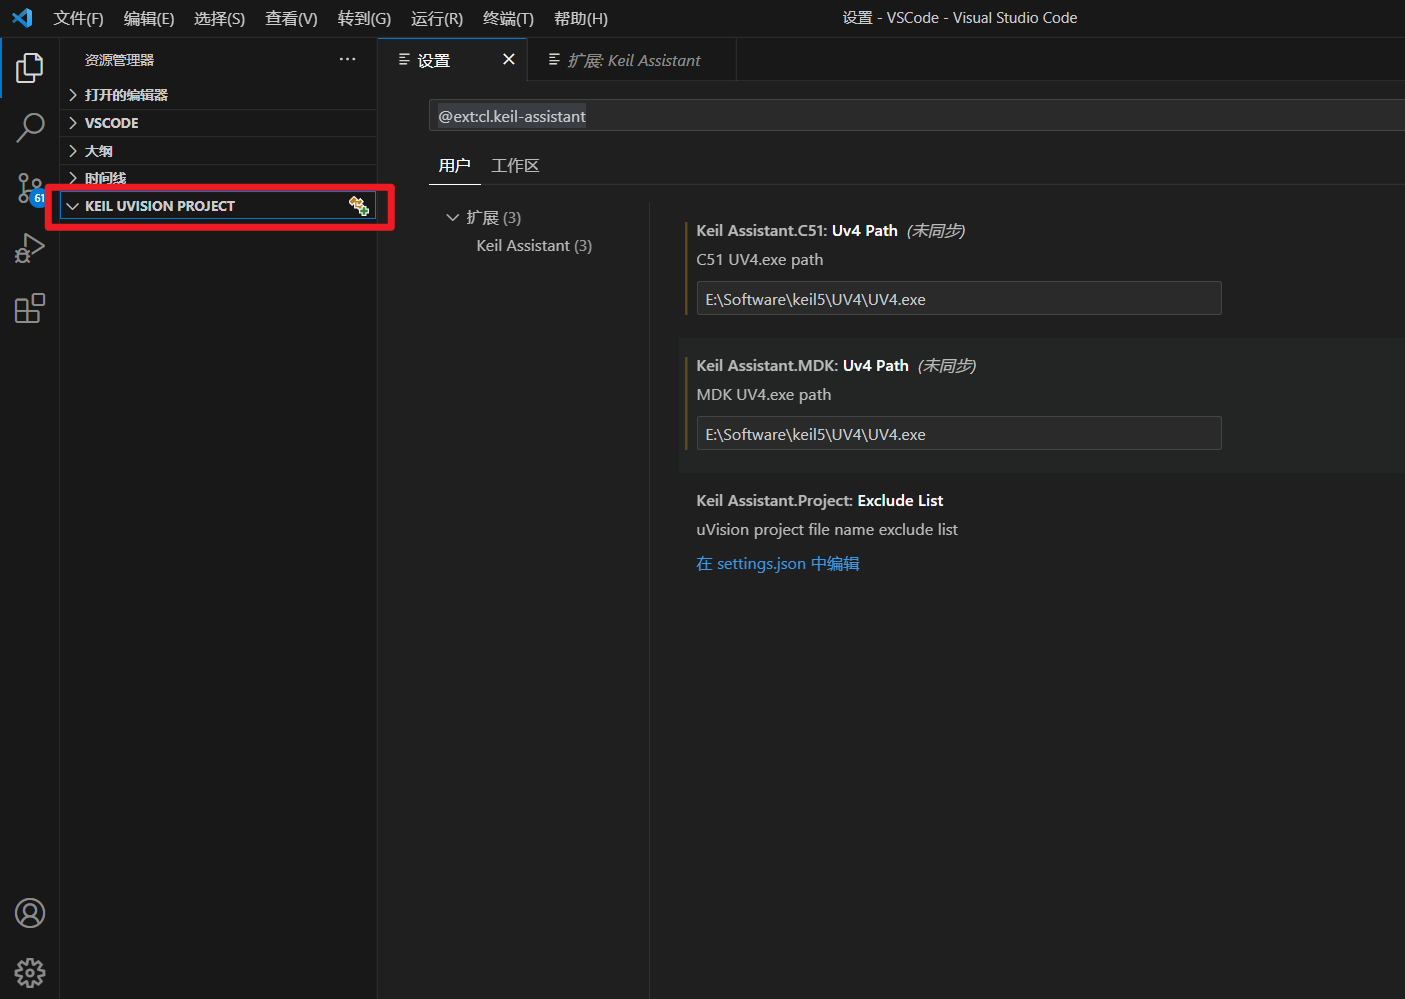
Task: Open the 编辑(E) menu
Action: tap(149, 19)
